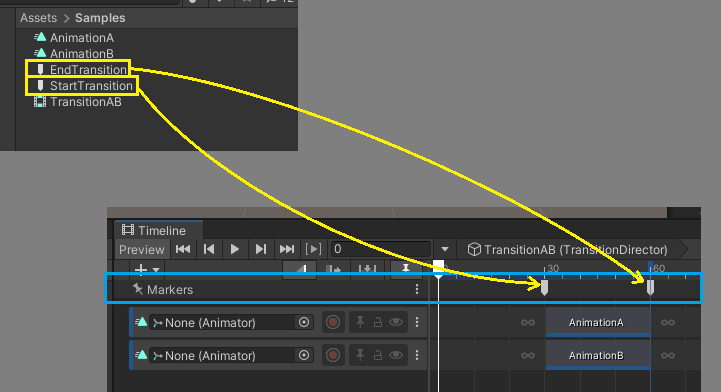Toggle the marker track pin toolbar icon
The width and height of the screenshot is (721, 392).
(406, 269)
